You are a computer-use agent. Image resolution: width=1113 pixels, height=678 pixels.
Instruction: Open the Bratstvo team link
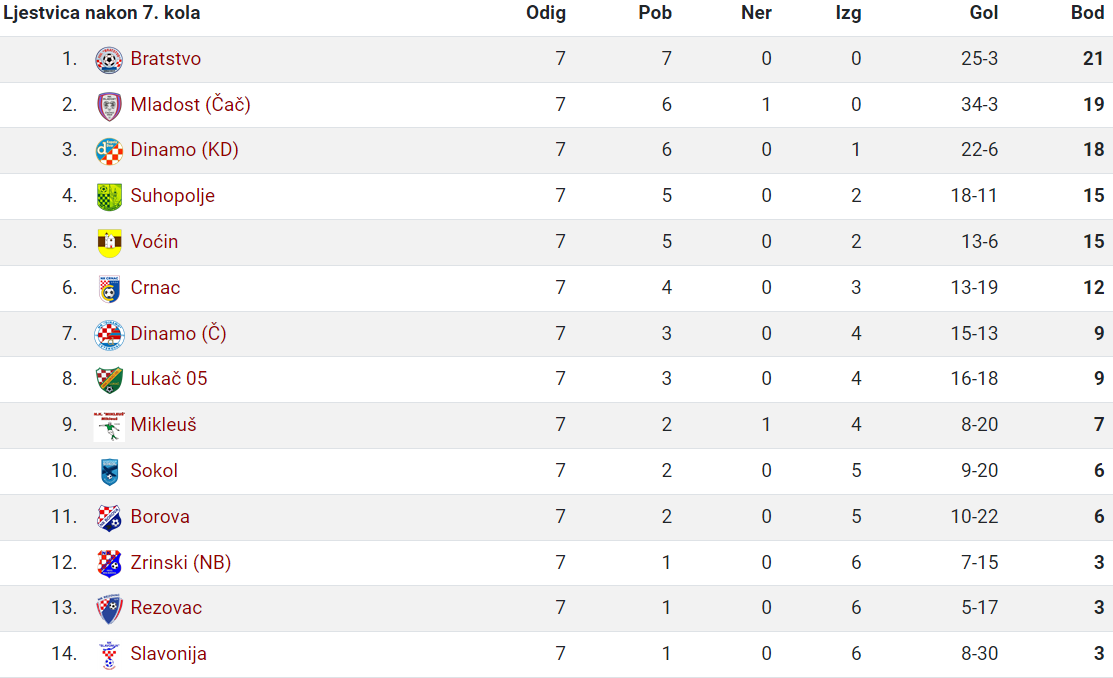pos(165,59)
